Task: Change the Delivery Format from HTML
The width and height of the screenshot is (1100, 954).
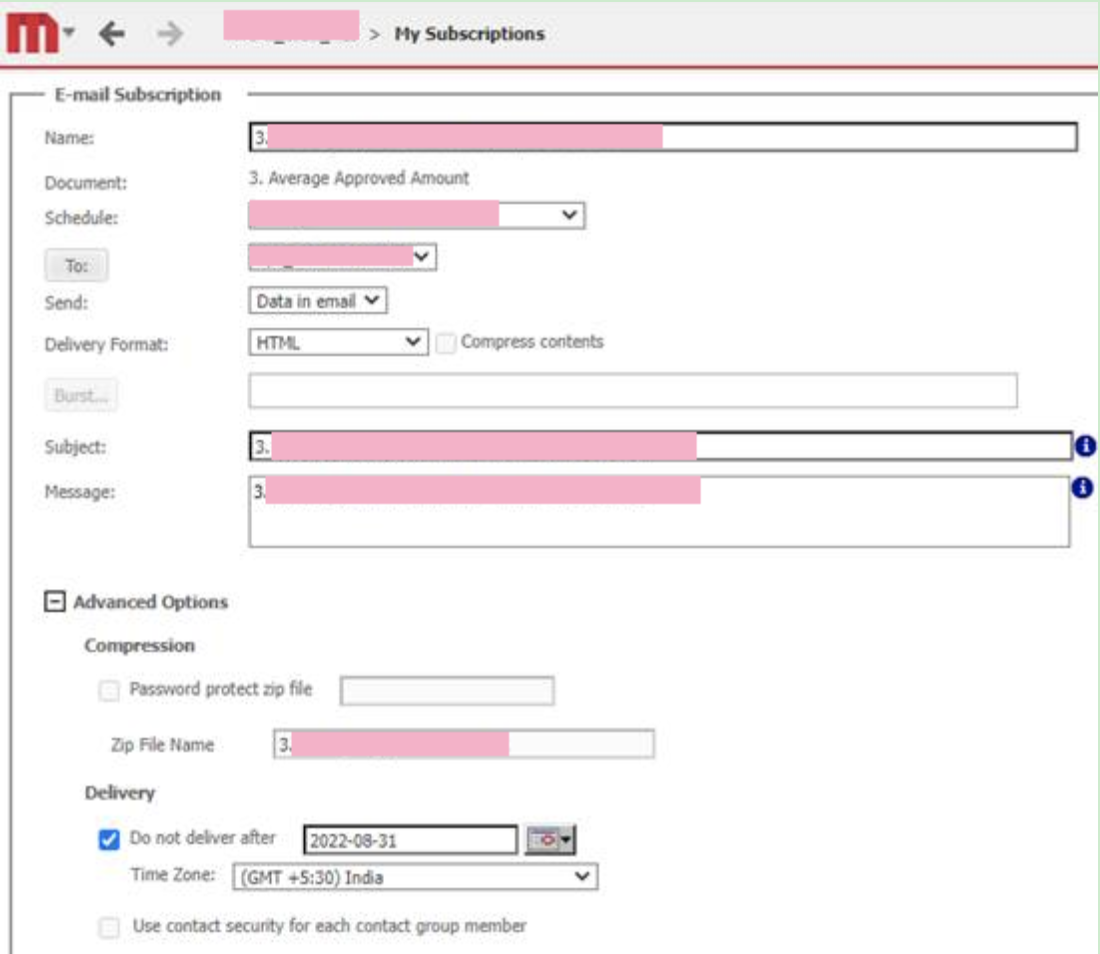Action: coord(415,340)
